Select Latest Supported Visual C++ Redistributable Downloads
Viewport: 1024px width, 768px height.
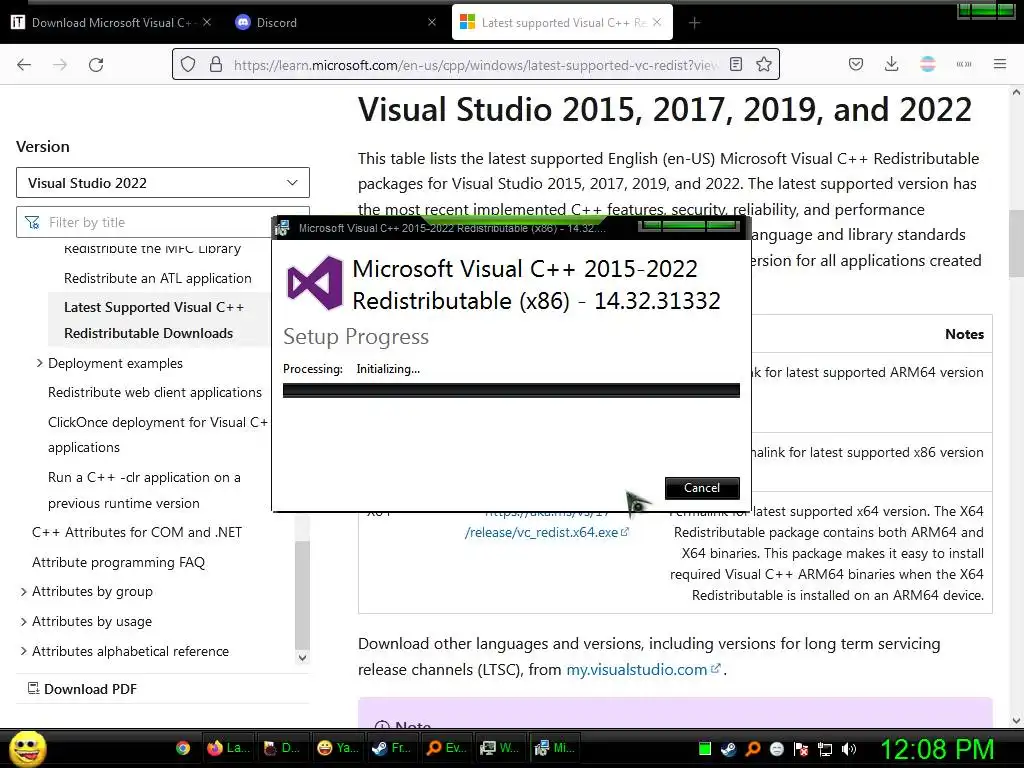click(x=154, y=320)
